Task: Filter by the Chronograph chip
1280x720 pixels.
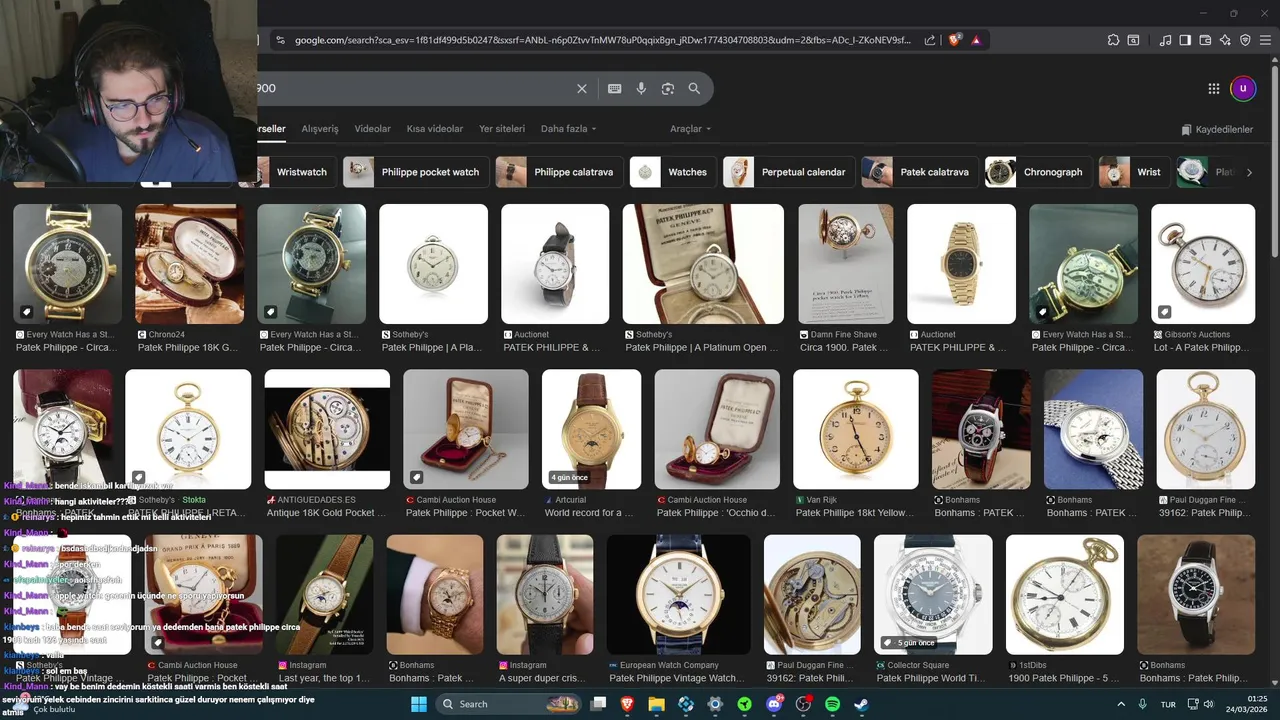Action: (x=1039, y=172)
